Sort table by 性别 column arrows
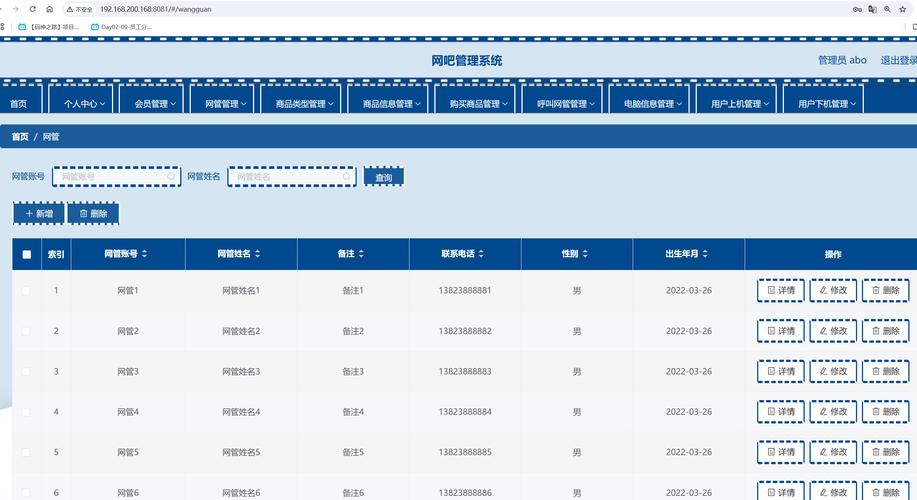 pos(585,254)
